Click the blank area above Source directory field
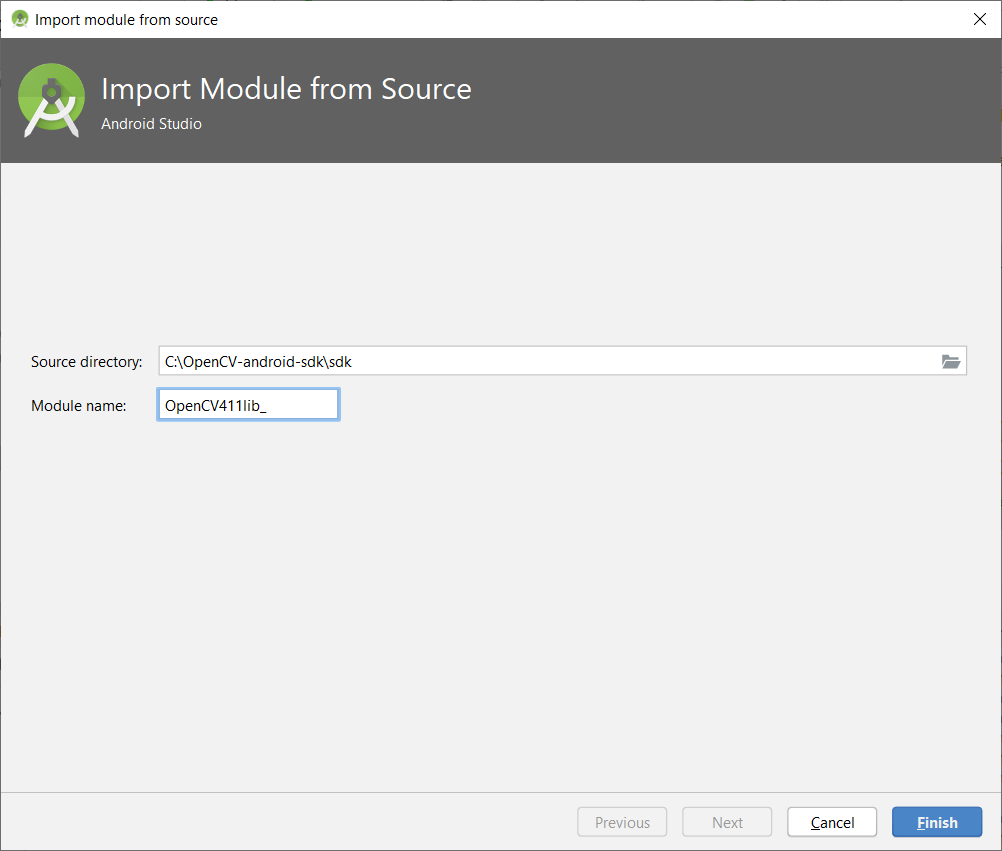Viewport: 1002px width, 851px height. coord(500,250)
